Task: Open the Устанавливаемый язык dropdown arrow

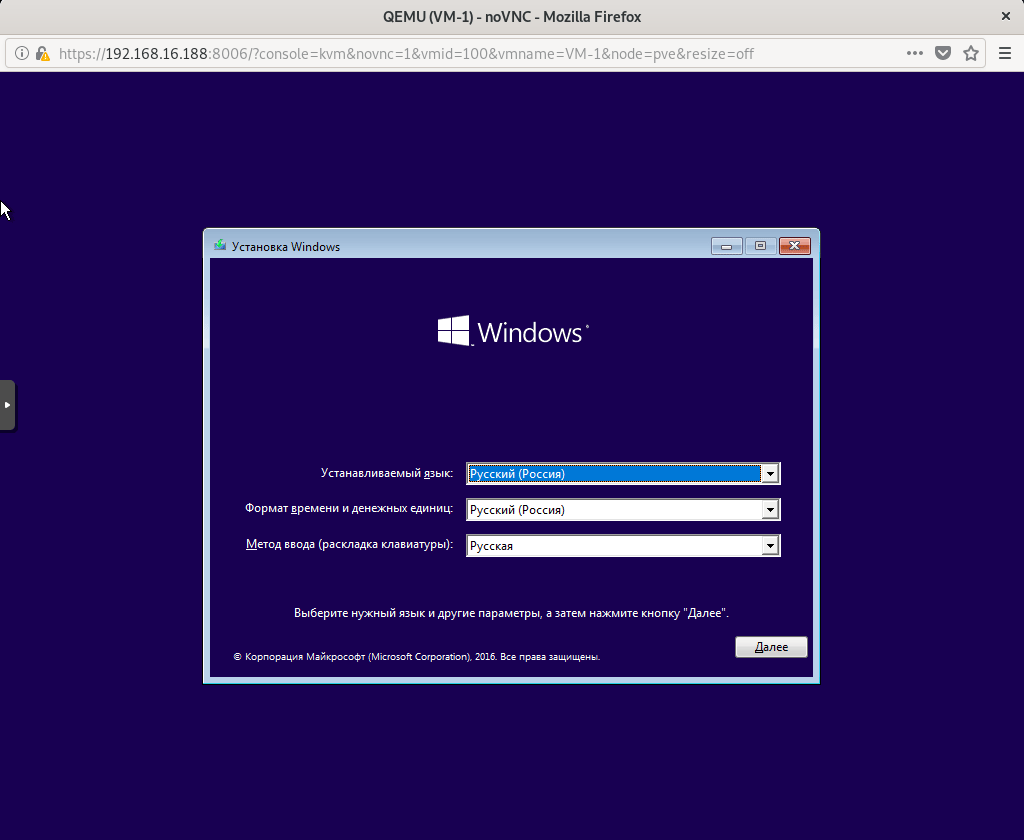Action: 770,474
